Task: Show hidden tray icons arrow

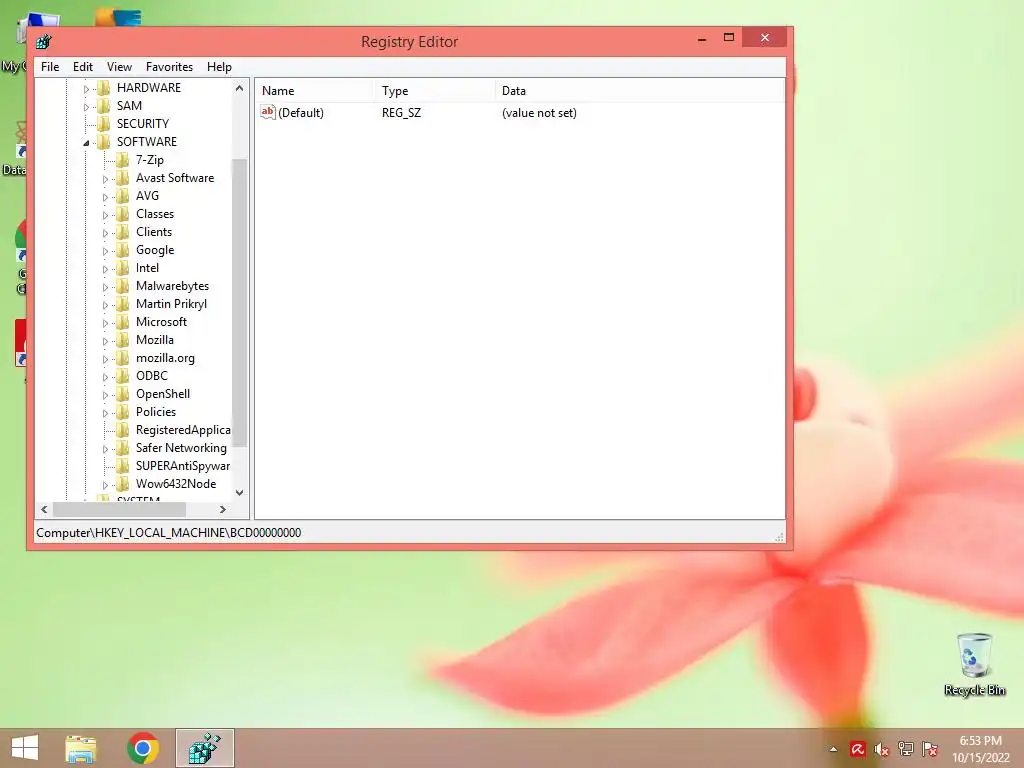Action: click(833, 749)
